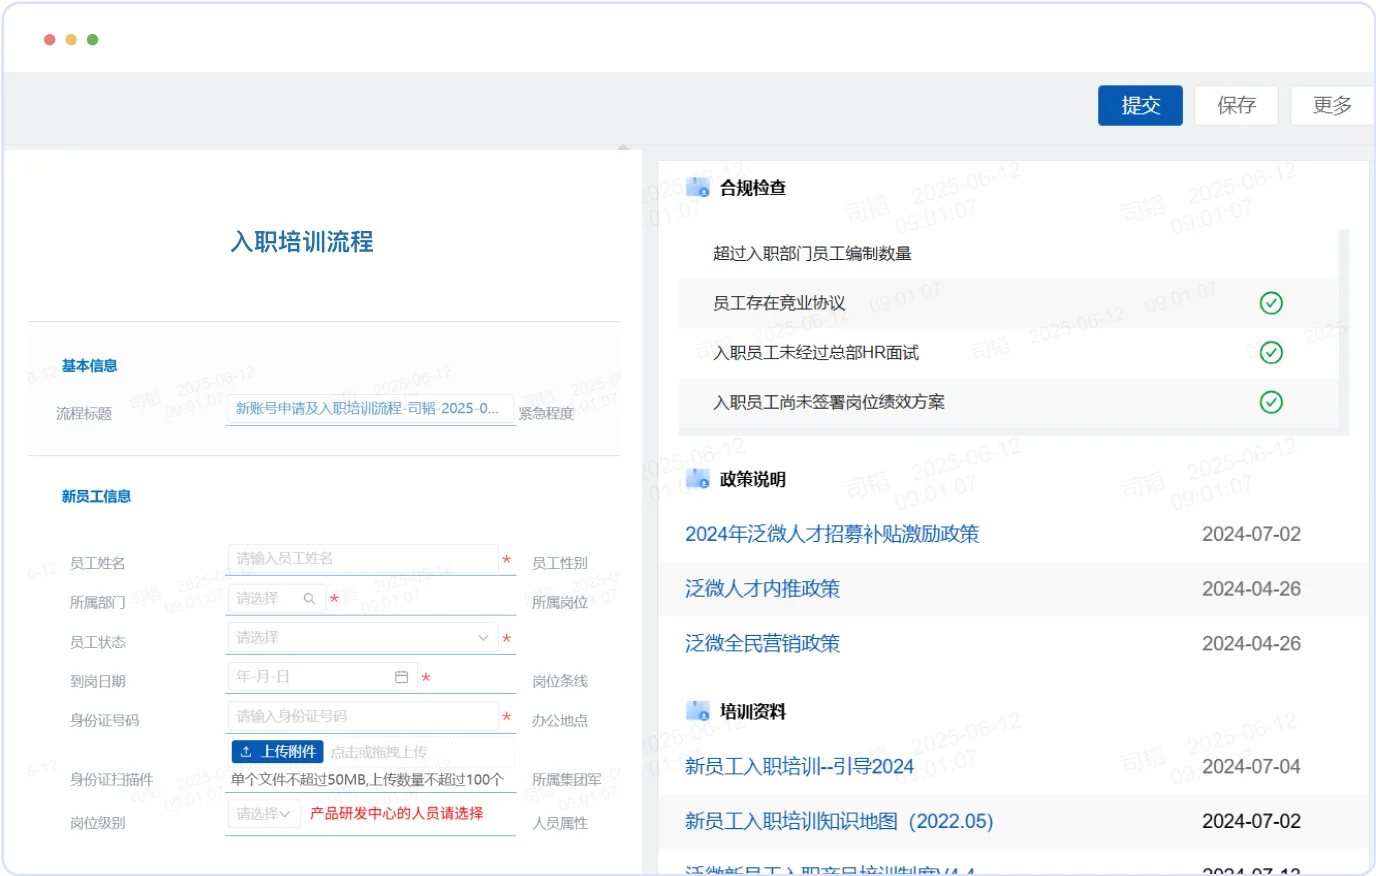Viewport: 1376px width, 876px height.
Task: Click the 保存 button
Action: pyautogui.click(x=1236, y=105)
